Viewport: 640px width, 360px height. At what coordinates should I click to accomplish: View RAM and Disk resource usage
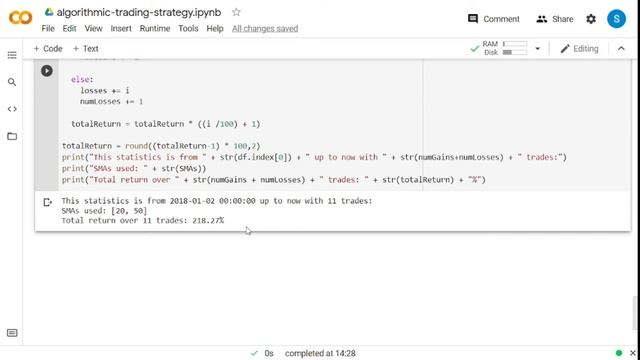click(x=504, y=48)
